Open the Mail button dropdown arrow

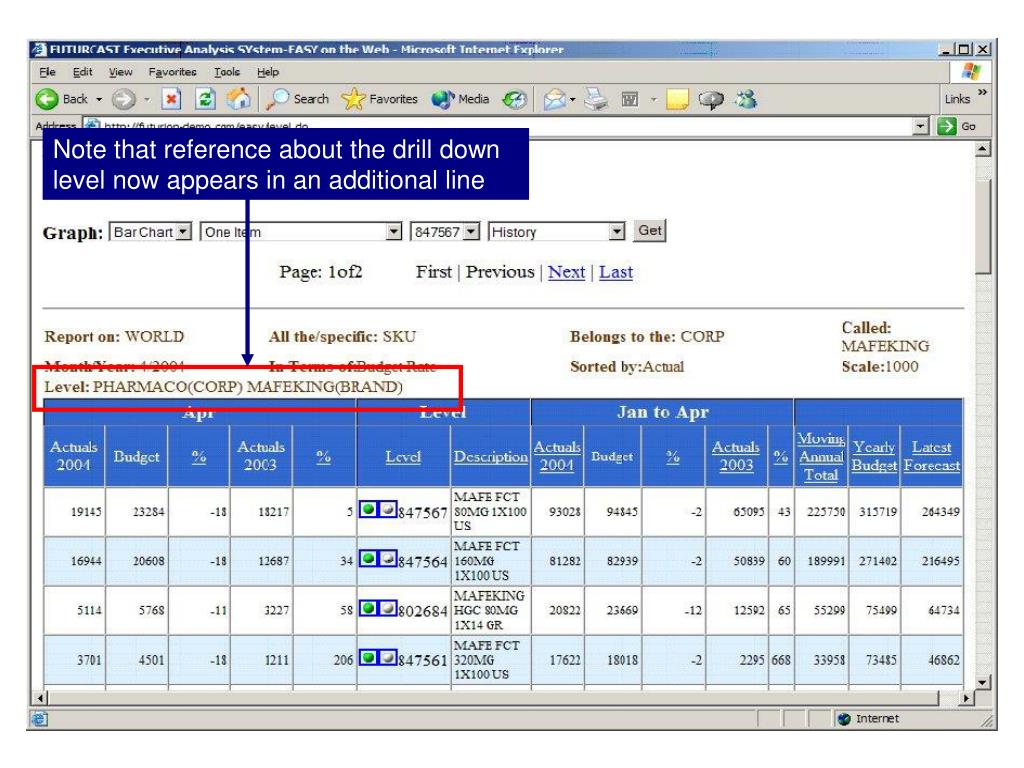click(573, 99)
